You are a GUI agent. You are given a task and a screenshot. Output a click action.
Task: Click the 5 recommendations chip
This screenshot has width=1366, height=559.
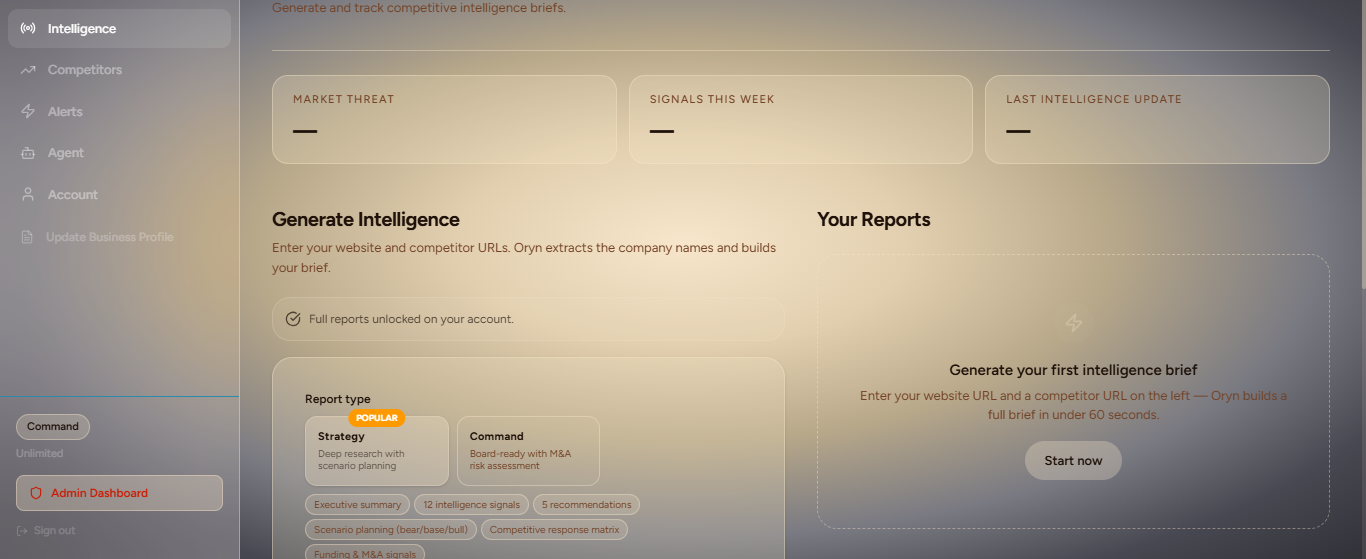[586, 505]
